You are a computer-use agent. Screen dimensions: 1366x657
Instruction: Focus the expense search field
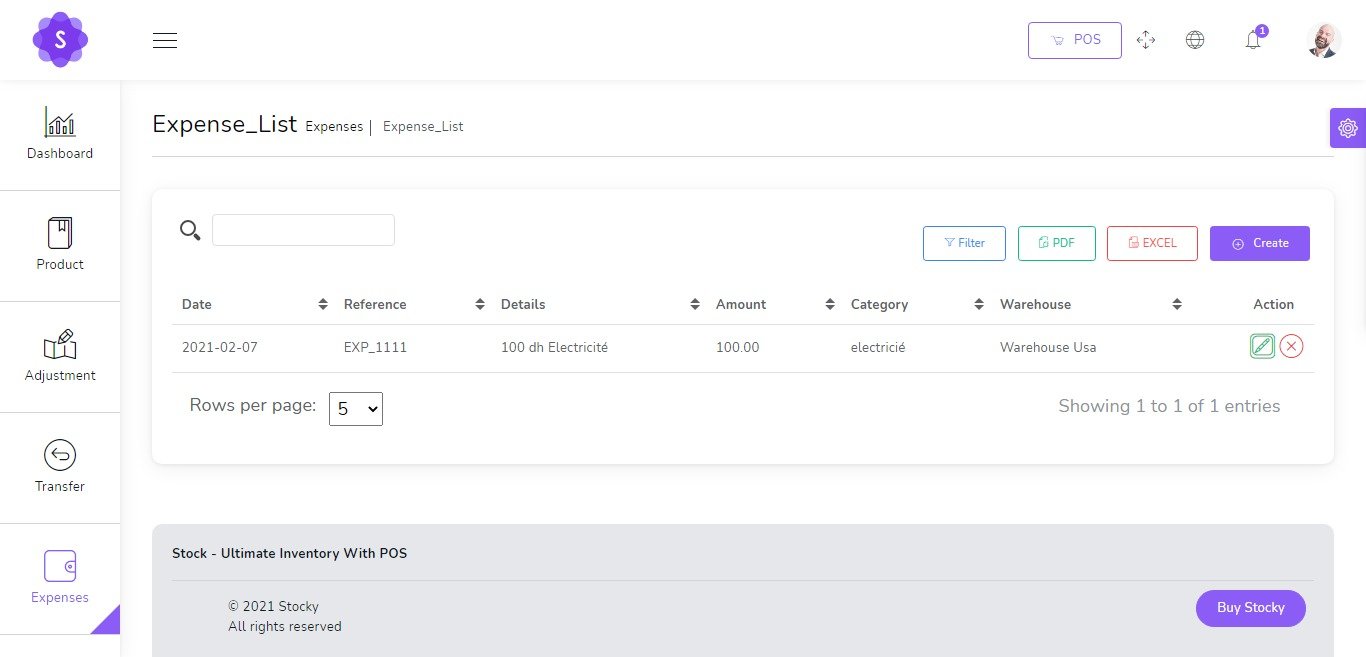[303, 230]
